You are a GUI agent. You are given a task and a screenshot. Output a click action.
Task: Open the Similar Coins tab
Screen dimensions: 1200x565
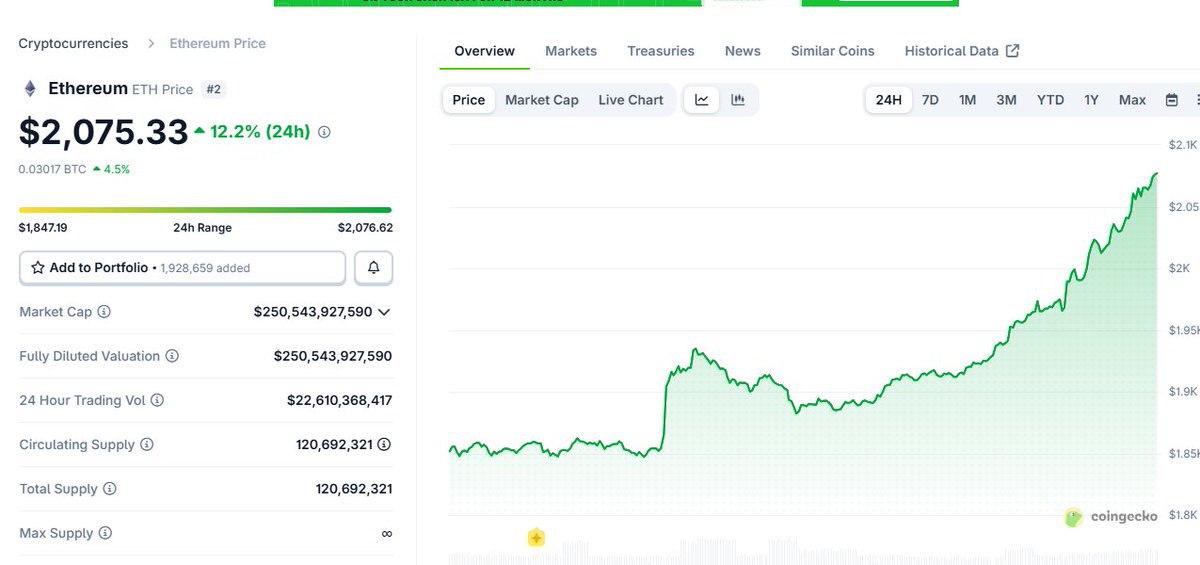(833, 51)
